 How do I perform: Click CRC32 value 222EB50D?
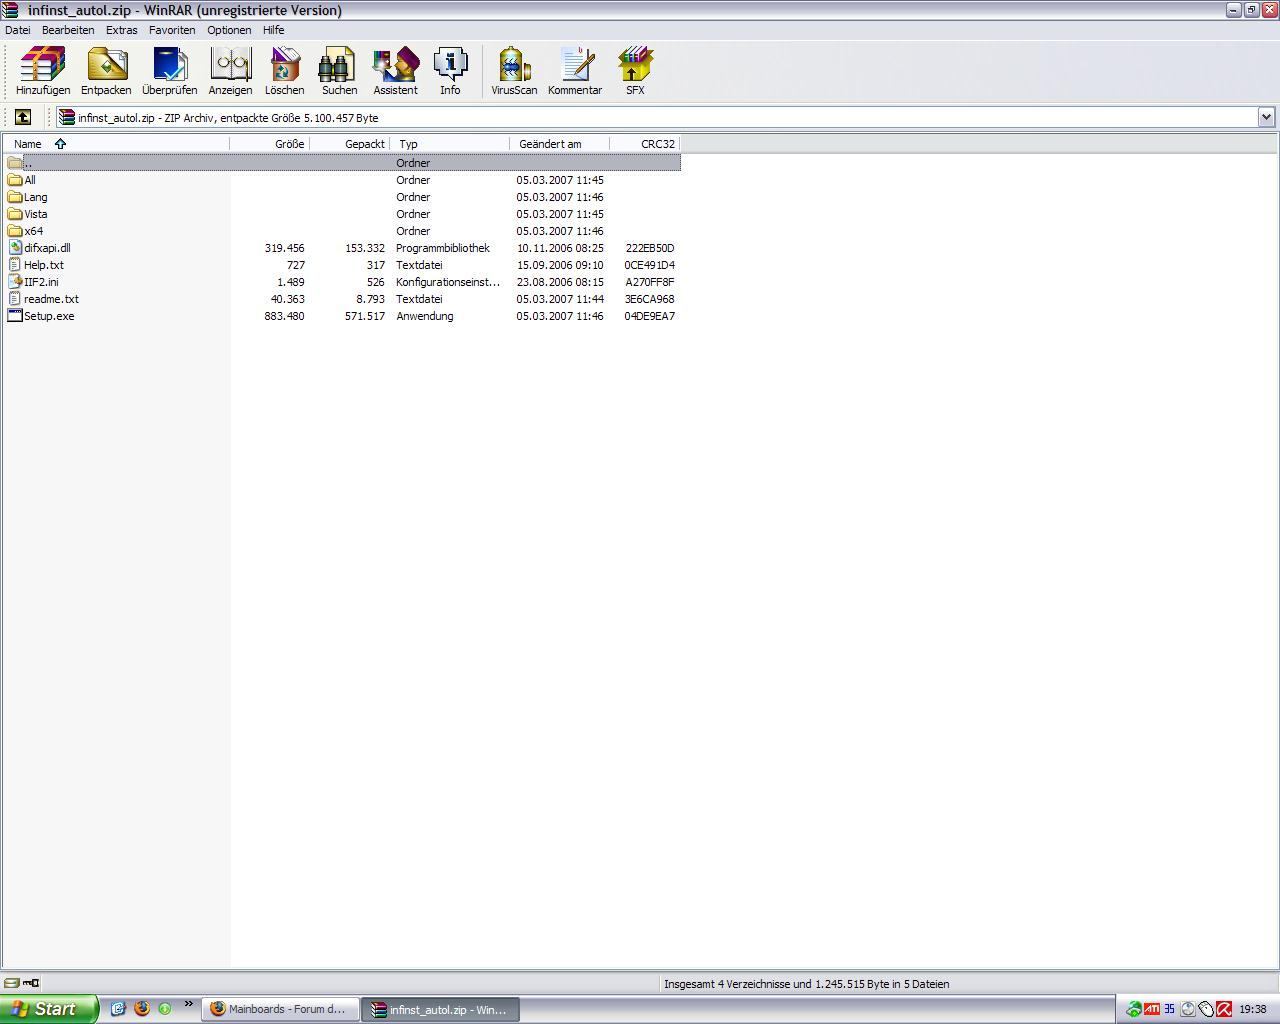click(x=650, y=248)
